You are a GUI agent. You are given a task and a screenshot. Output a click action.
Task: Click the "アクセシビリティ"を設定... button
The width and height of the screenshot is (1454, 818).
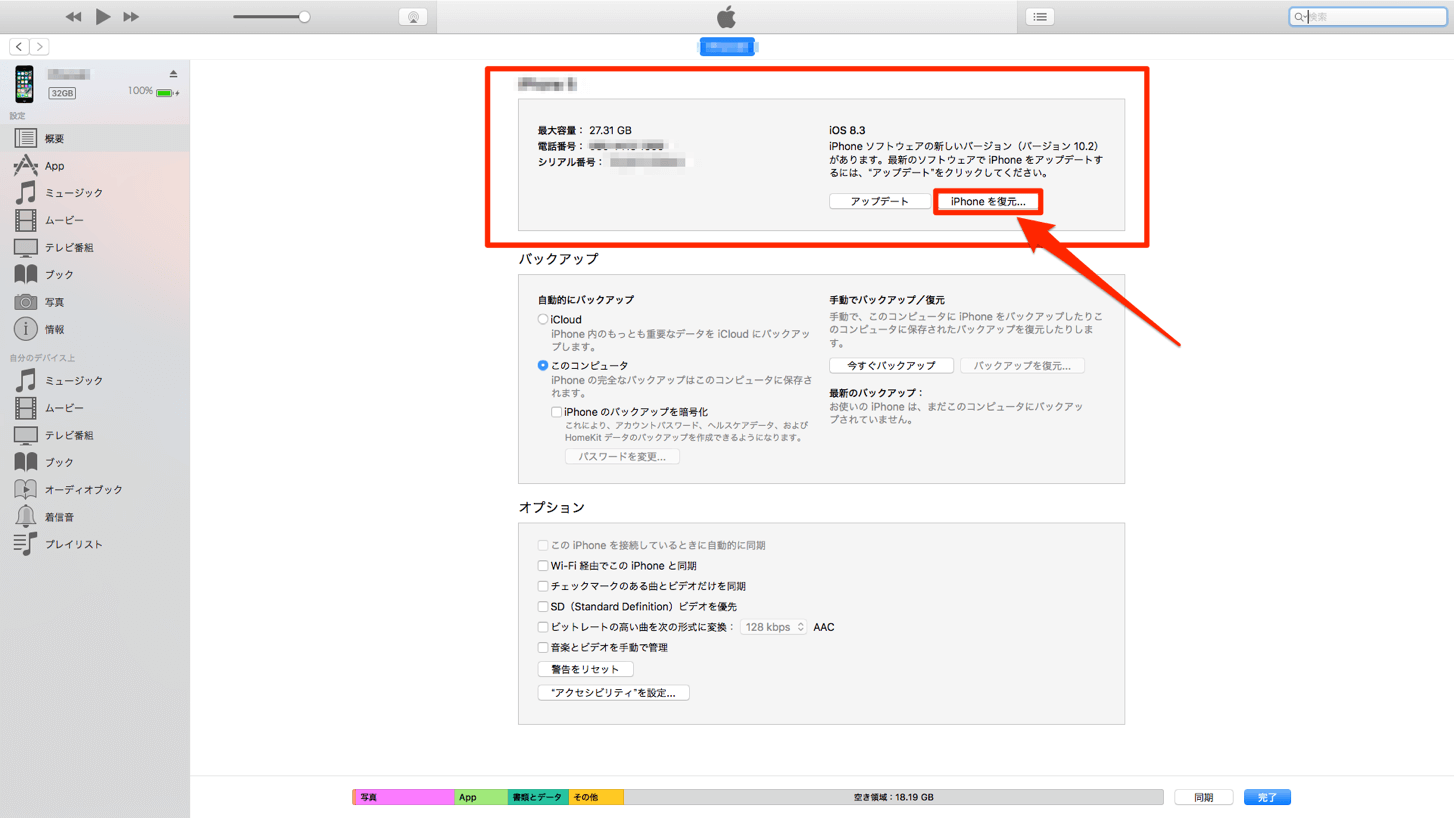(x=613, y=692)
